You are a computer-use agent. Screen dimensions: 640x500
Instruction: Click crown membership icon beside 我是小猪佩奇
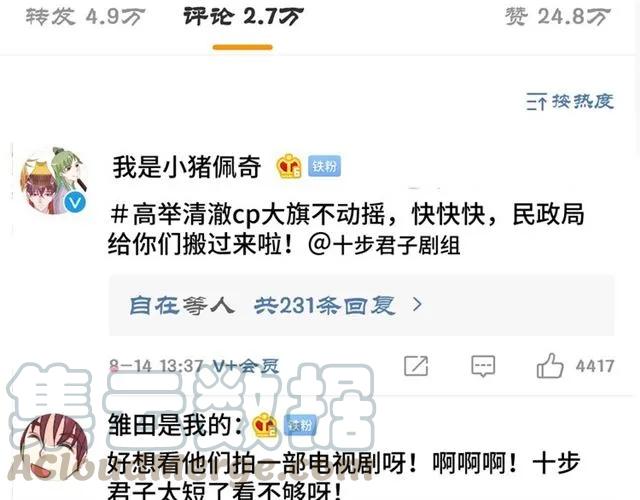[289, 167]
